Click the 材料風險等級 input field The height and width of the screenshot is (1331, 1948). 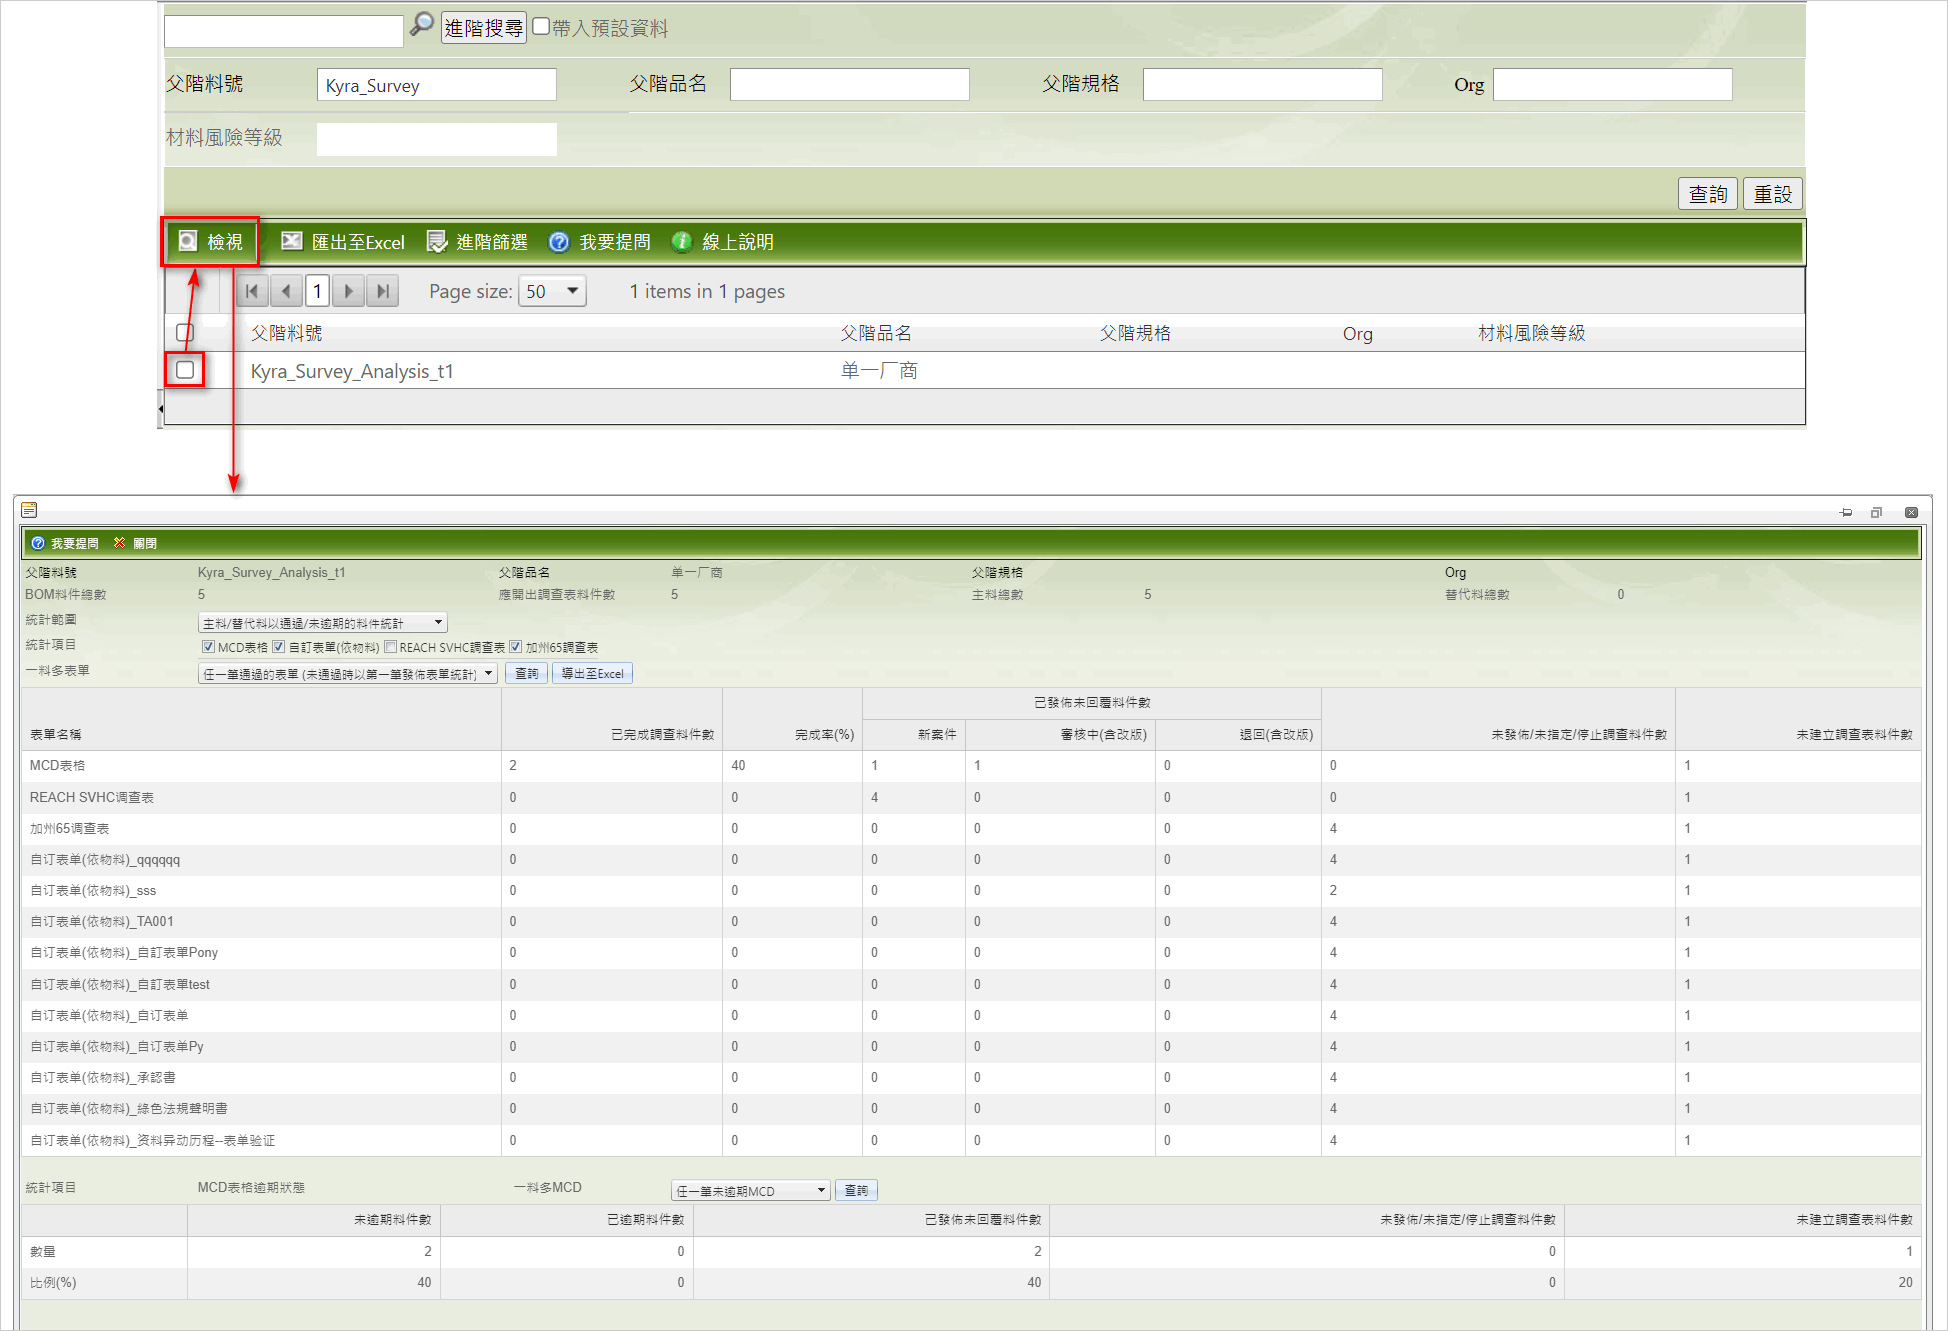click(437, 139)
